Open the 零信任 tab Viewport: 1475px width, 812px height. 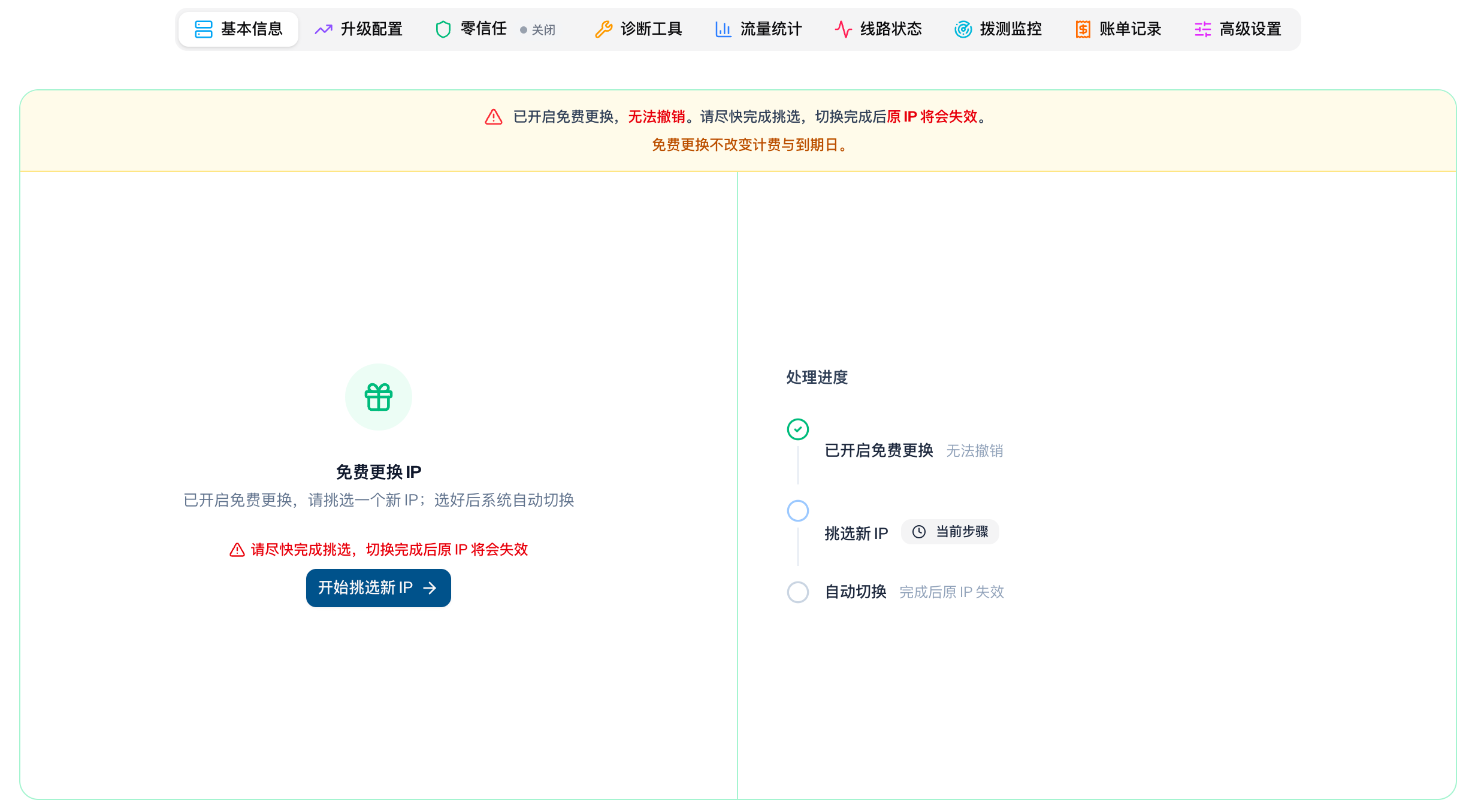[x=497, y=29]
